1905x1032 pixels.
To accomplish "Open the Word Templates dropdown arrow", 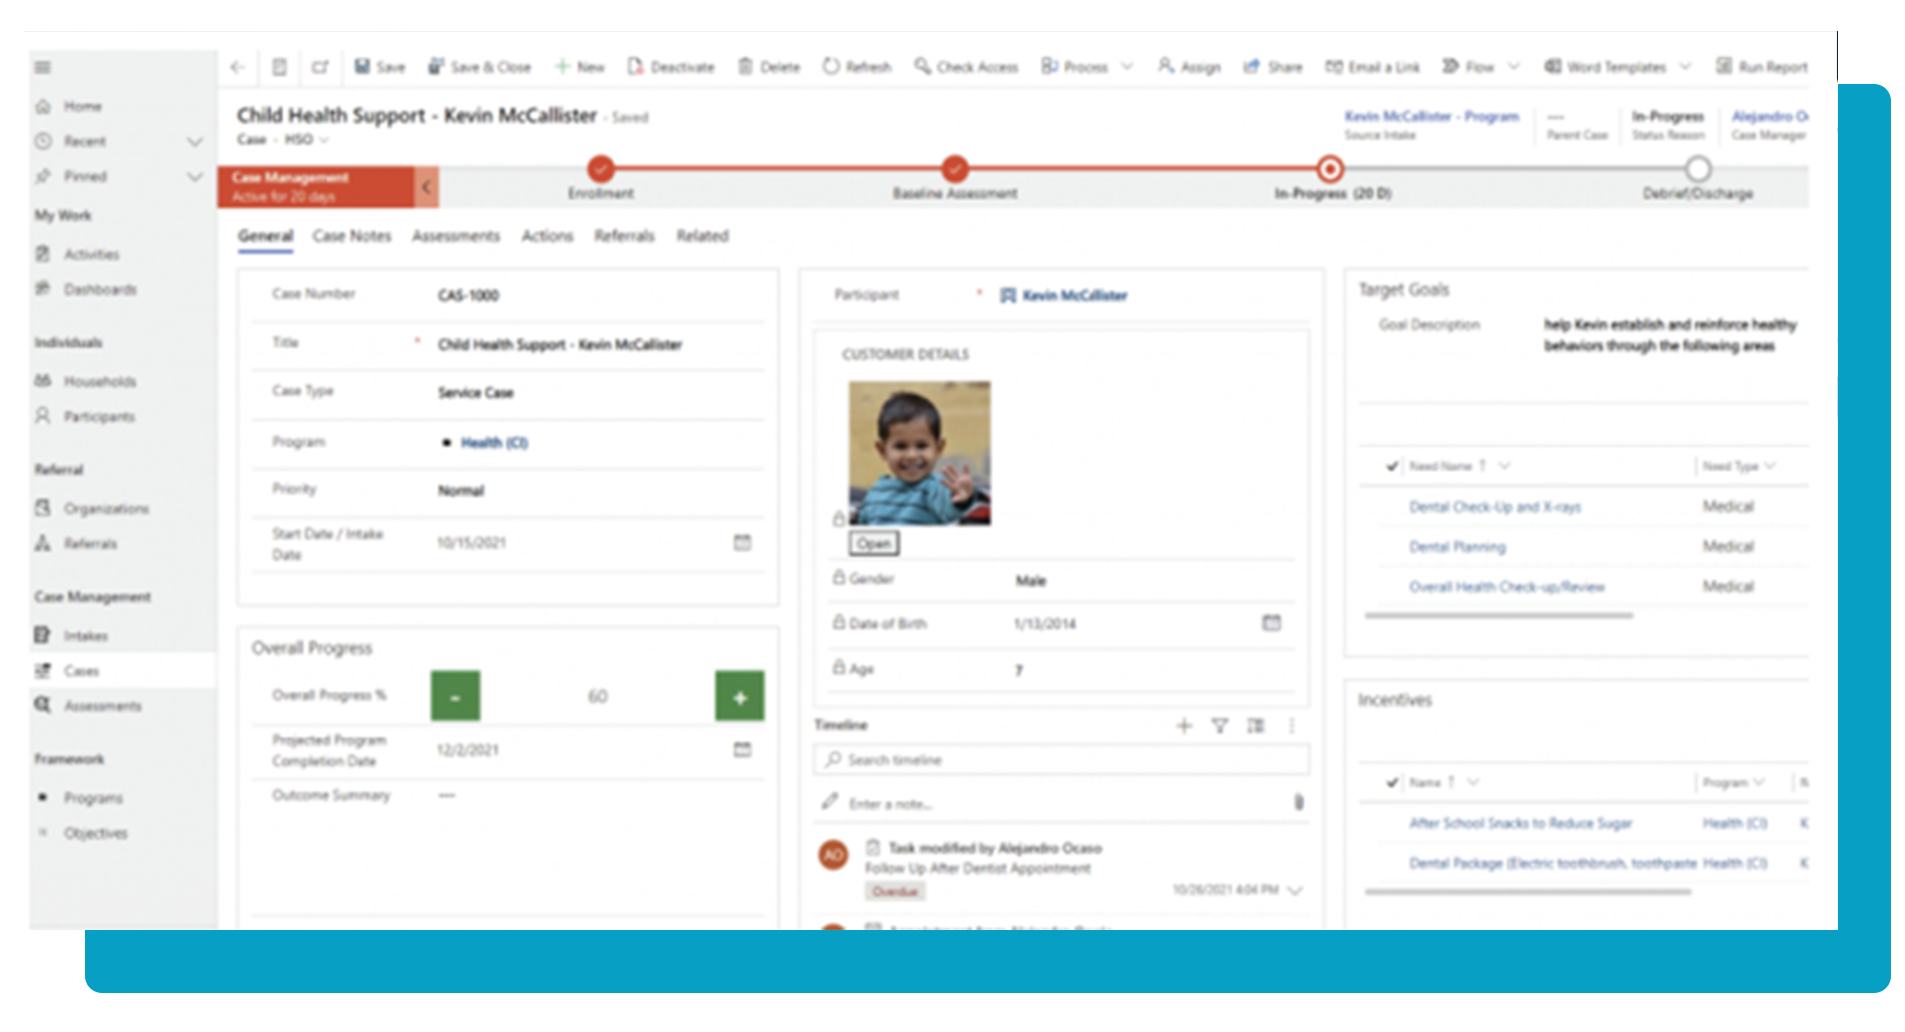I will click(1685, 67).
